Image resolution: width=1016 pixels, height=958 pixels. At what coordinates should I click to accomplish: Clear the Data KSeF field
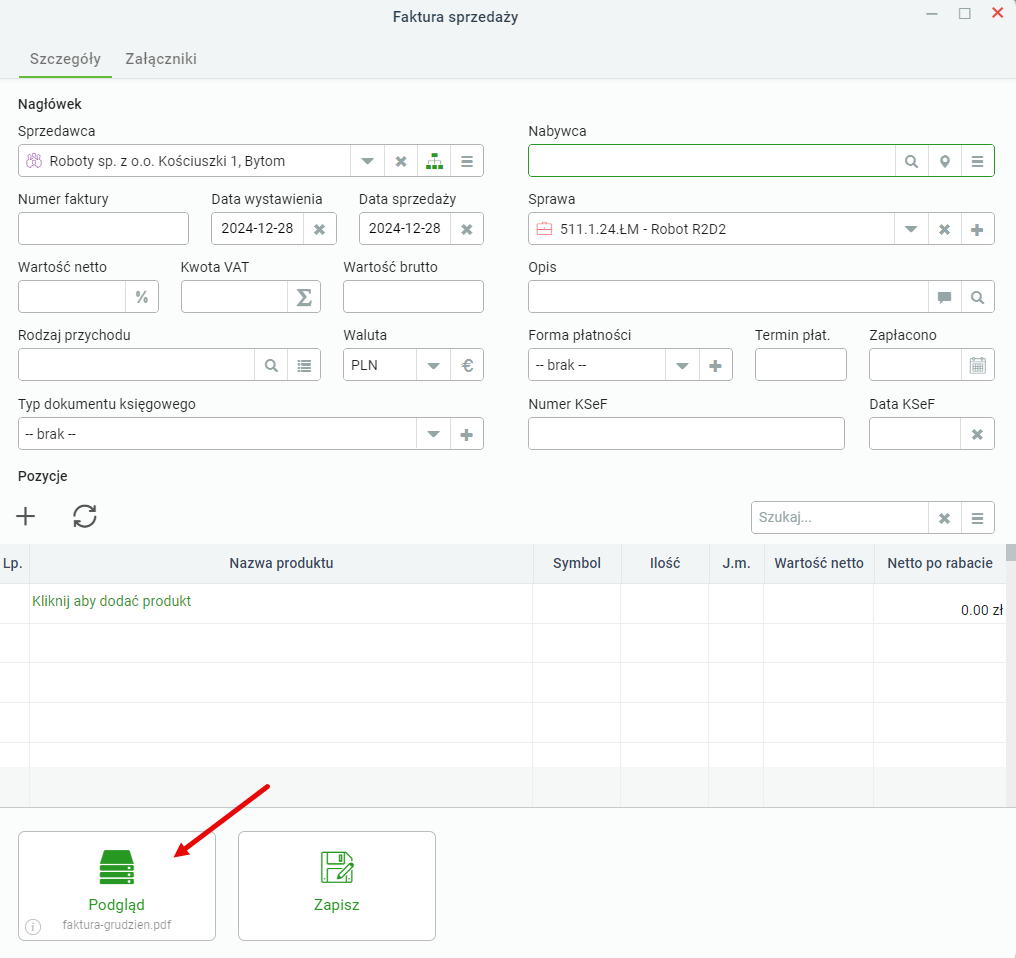[978, 434]
